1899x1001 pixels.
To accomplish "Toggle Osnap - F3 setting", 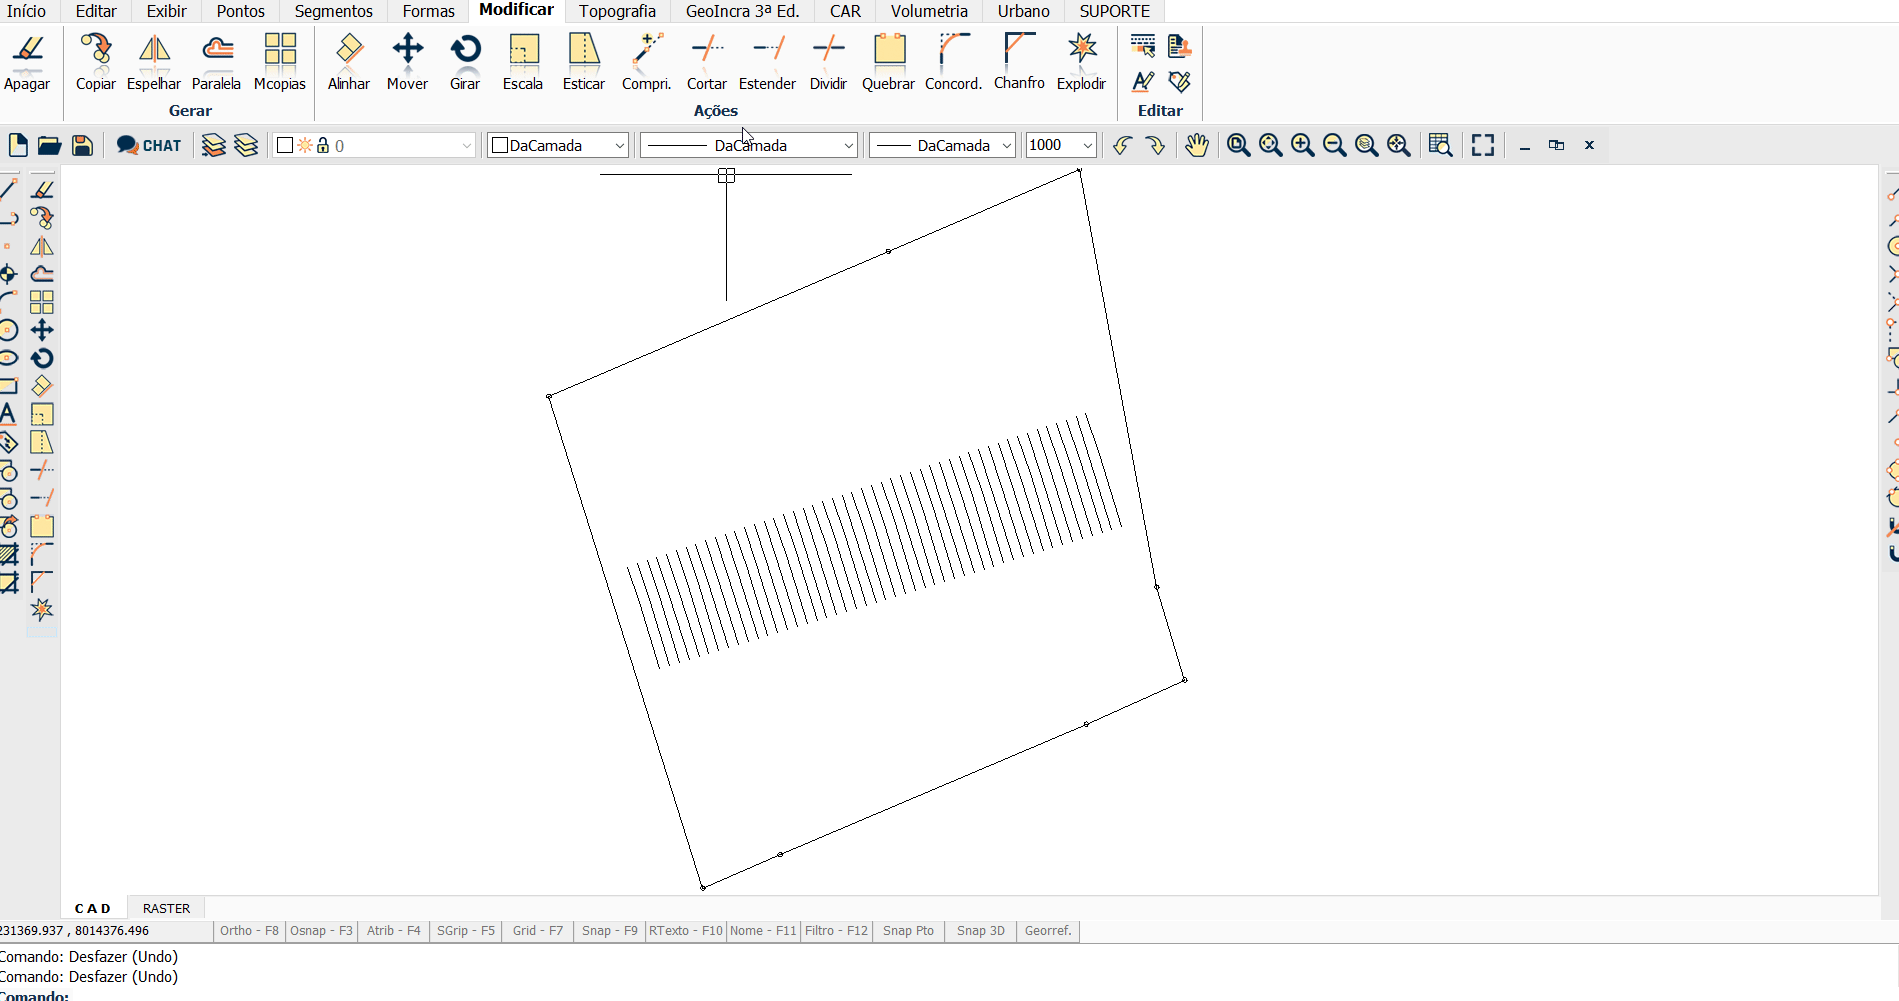I will click(x=321, y=931).
